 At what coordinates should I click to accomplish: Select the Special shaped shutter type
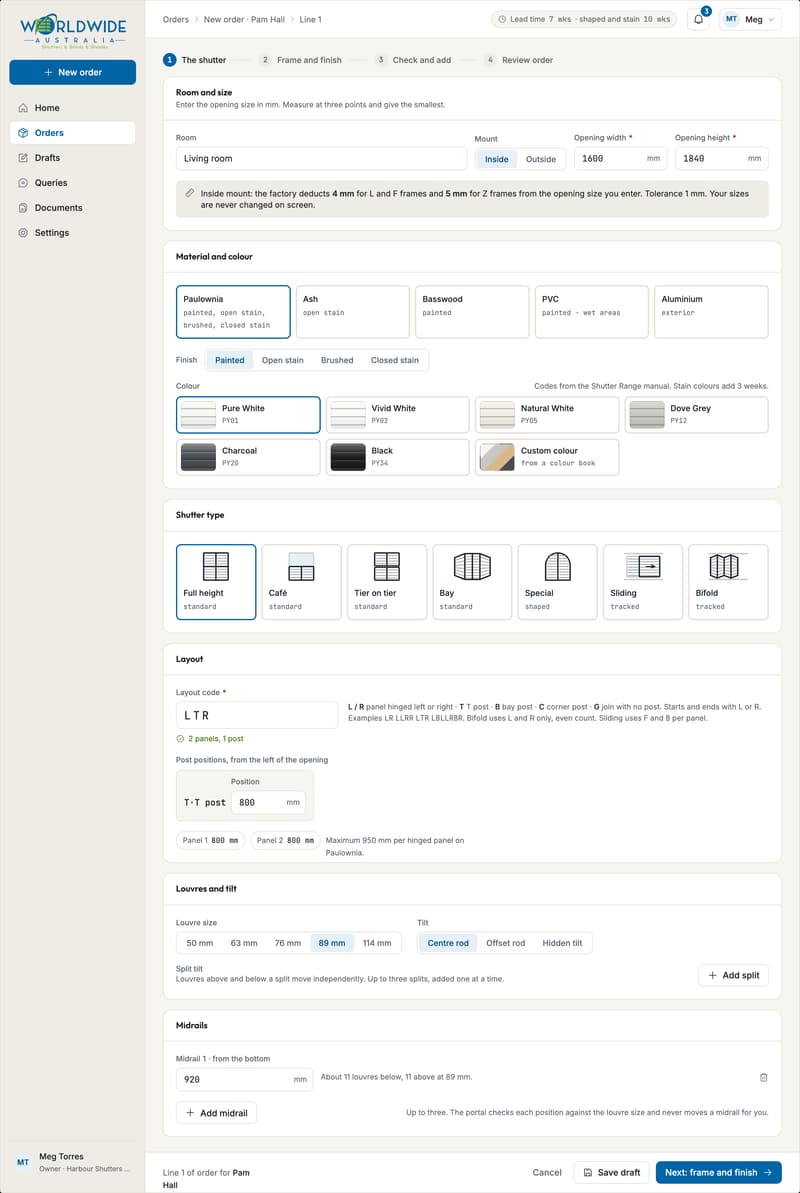point(557,582)
